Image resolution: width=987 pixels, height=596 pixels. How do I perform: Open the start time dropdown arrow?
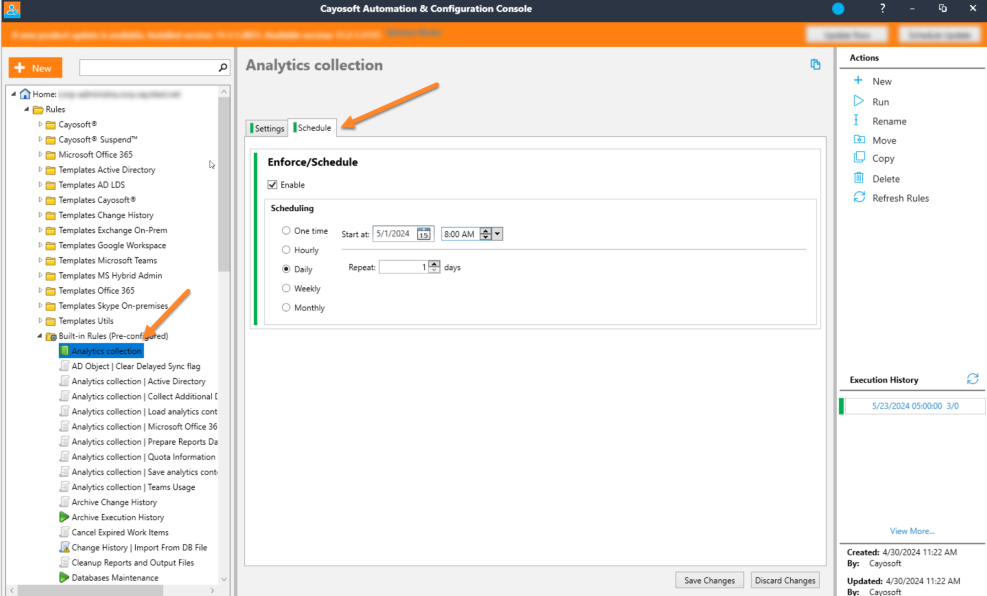[x=497, y=233]
